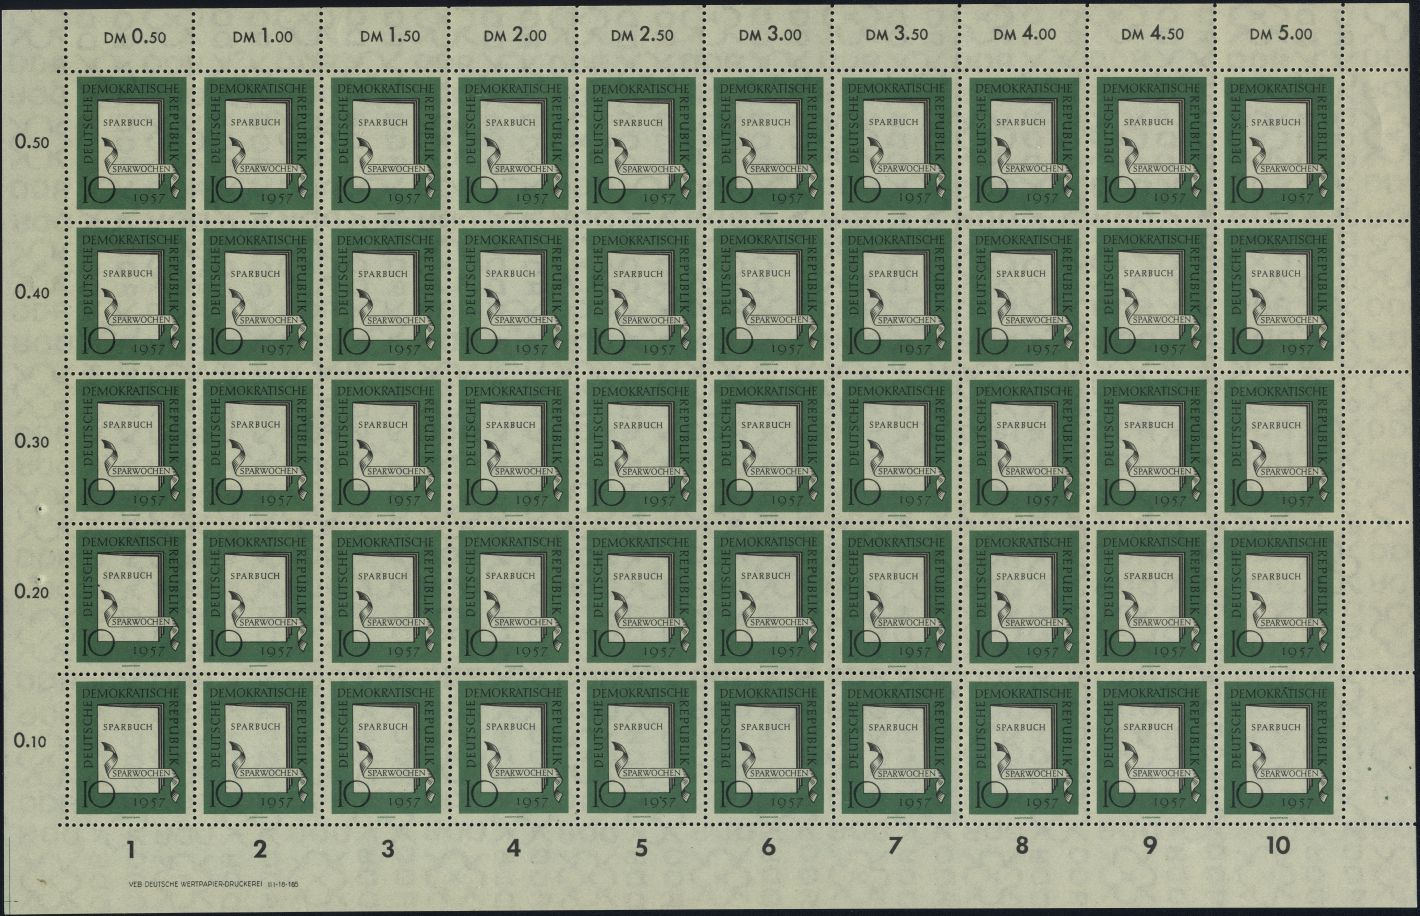Click the DM 1.50 margin label
Image resolution: width=1420 pixels, height=916 pixels.
389,36
